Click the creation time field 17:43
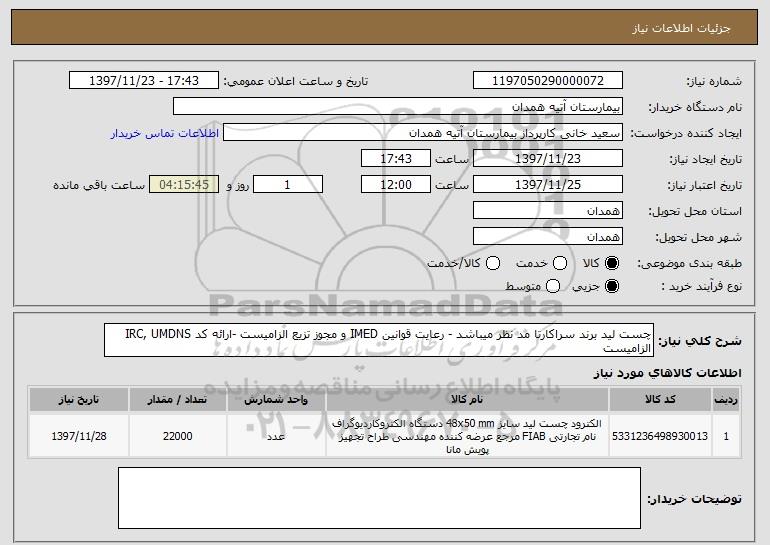 (396, 159)
